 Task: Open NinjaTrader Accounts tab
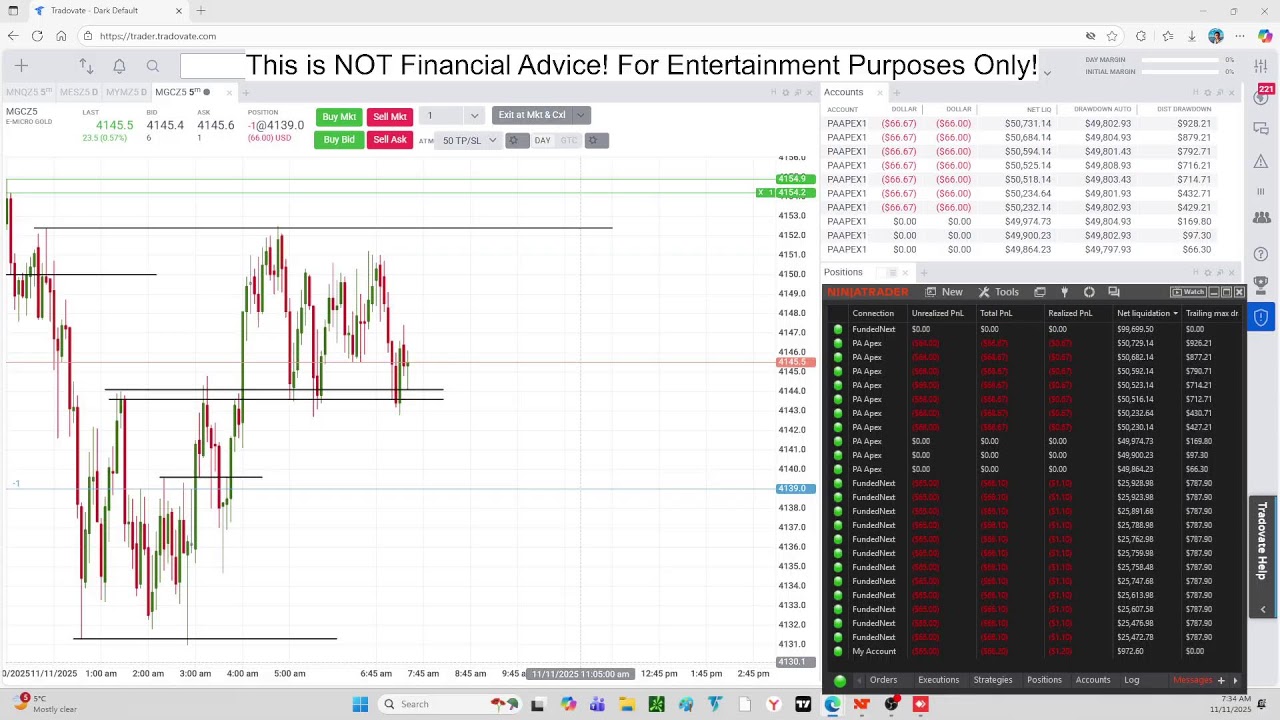(1093, 680)
